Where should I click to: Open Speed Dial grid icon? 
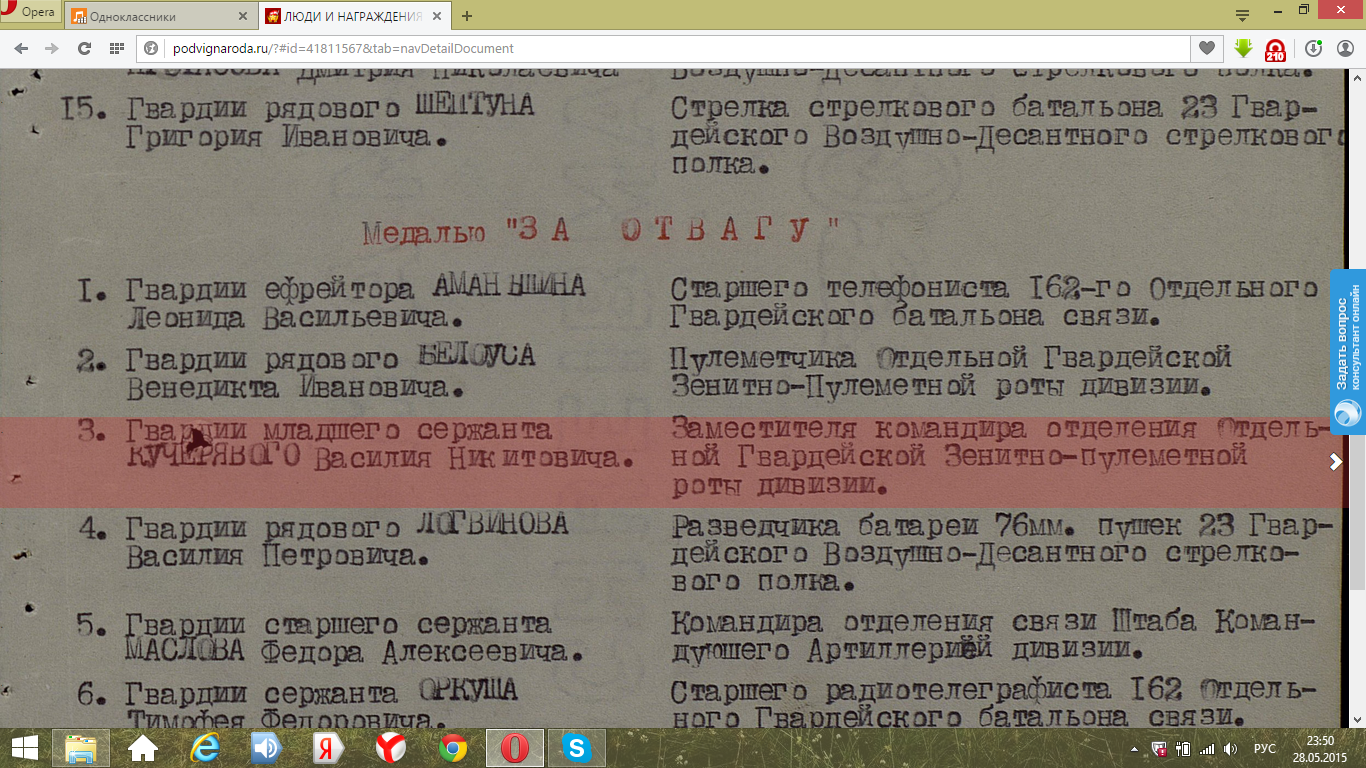point(116,48)
